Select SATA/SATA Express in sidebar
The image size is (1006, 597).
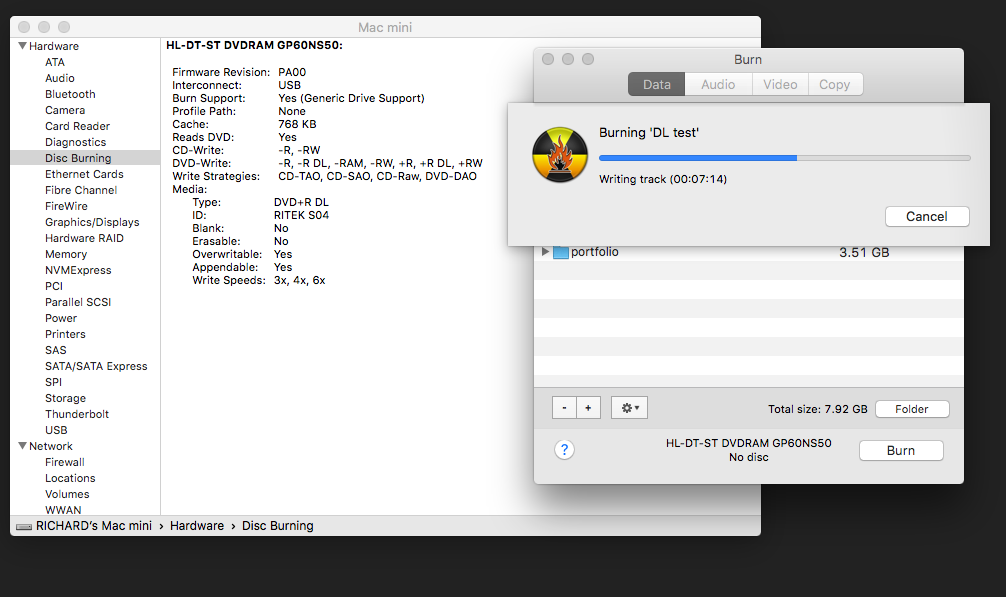pyautogui.click(x=96, y=366)
